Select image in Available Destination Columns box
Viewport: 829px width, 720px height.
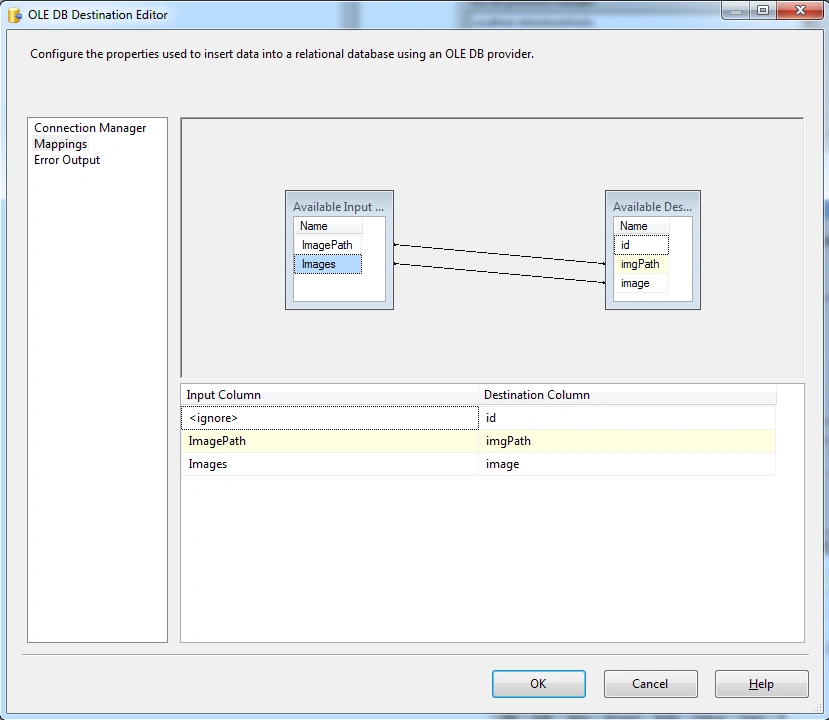(641, 283)
